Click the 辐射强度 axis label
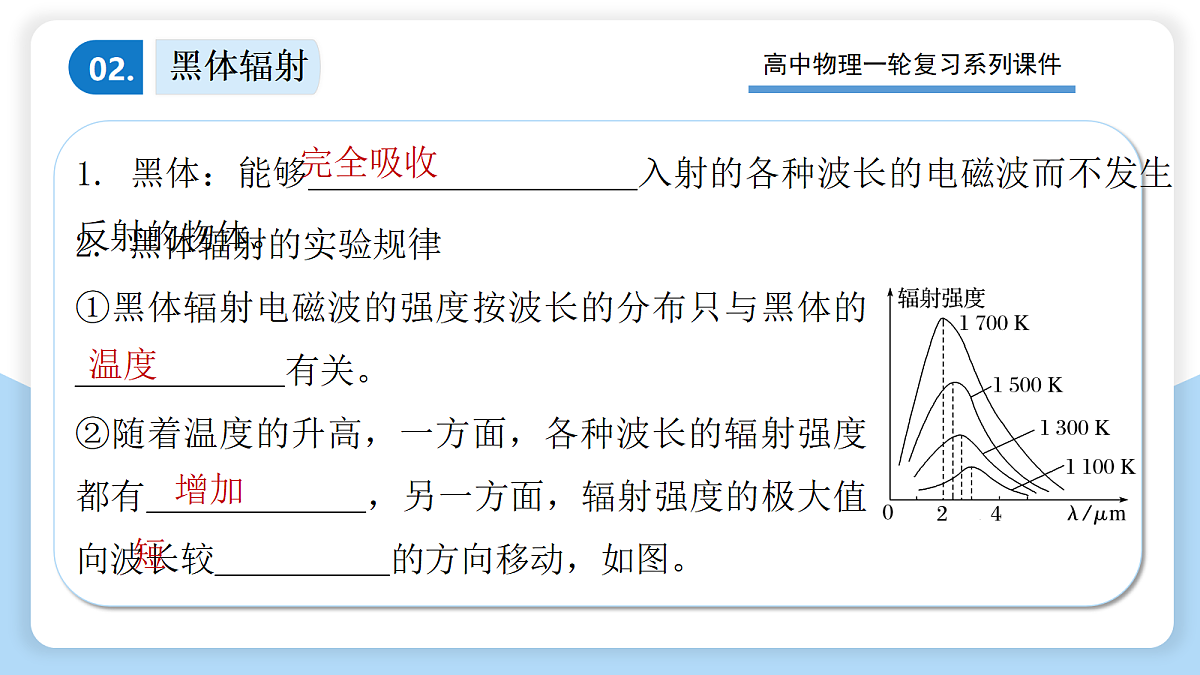1200x675 pixels. [941, 297]
